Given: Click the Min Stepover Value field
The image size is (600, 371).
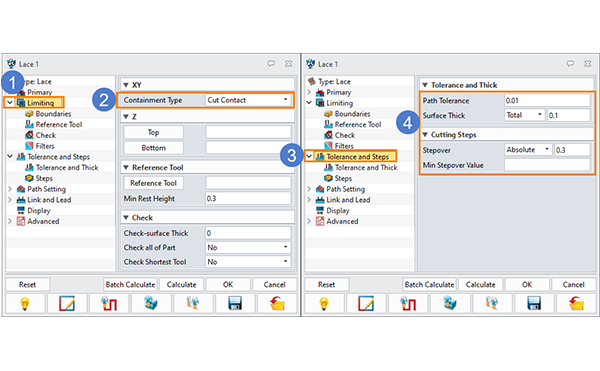Looking at the screenshot, I should click(x=547, y=165).
